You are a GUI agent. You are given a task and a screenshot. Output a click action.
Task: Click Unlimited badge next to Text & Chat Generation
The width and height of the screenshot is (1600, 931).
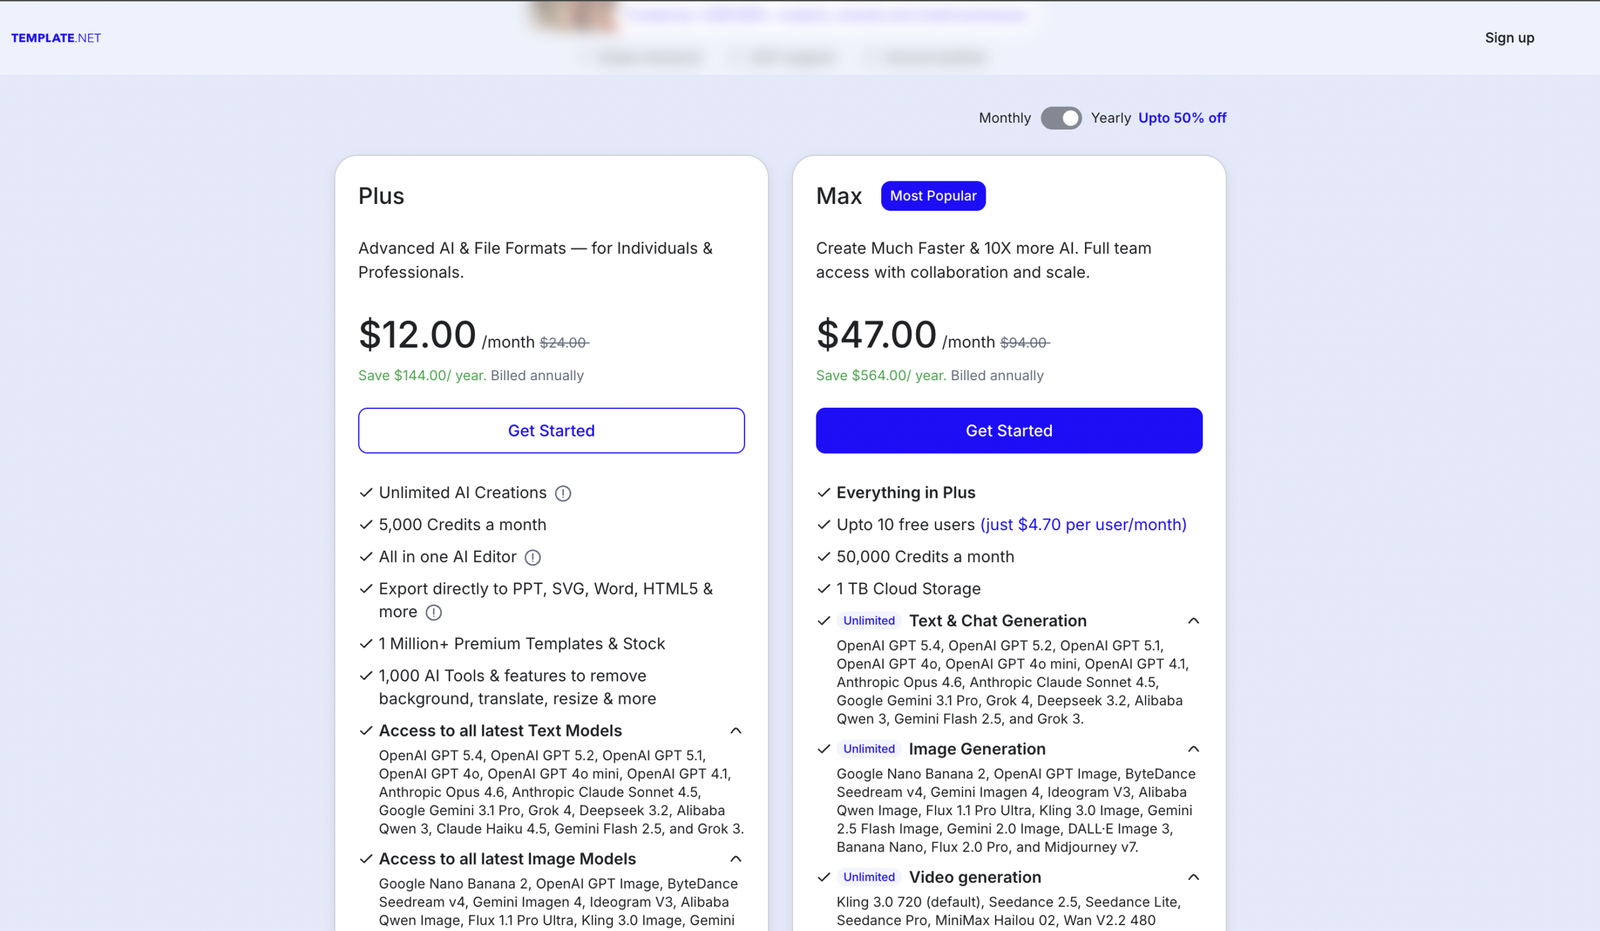(869, 621)
